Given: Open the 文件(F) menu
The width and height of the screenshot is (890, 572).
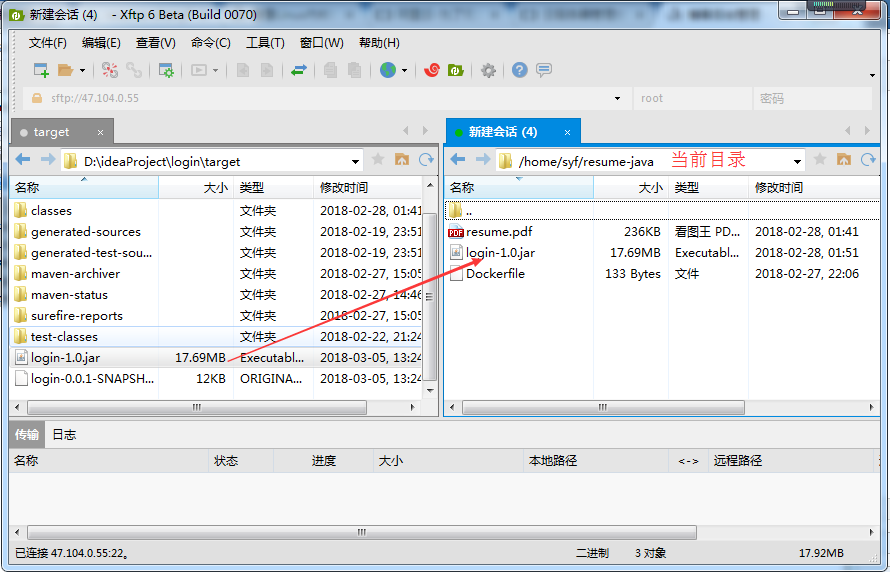Looking at the screenshot, I should (x=48, y=43).
